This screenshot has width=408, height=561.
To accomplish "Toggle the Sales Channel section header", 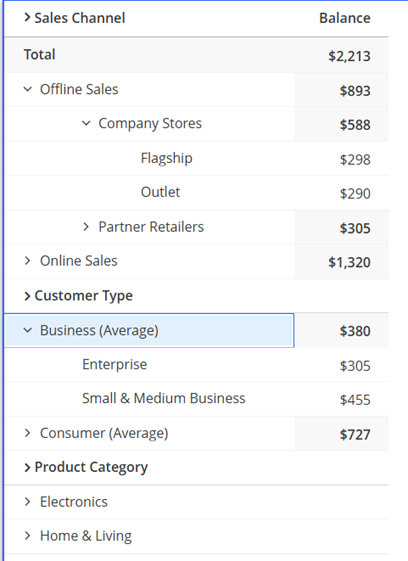I will pyautogui.click(x=74, y=18).
